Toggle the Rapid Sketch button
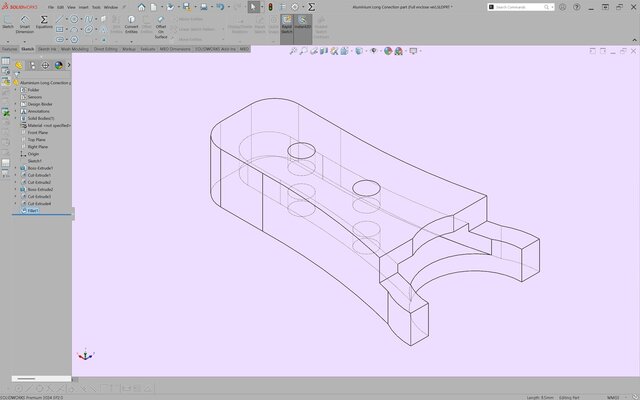Image resolution: width=640 pixels, height=400 pixels. [x=287, y=25]
